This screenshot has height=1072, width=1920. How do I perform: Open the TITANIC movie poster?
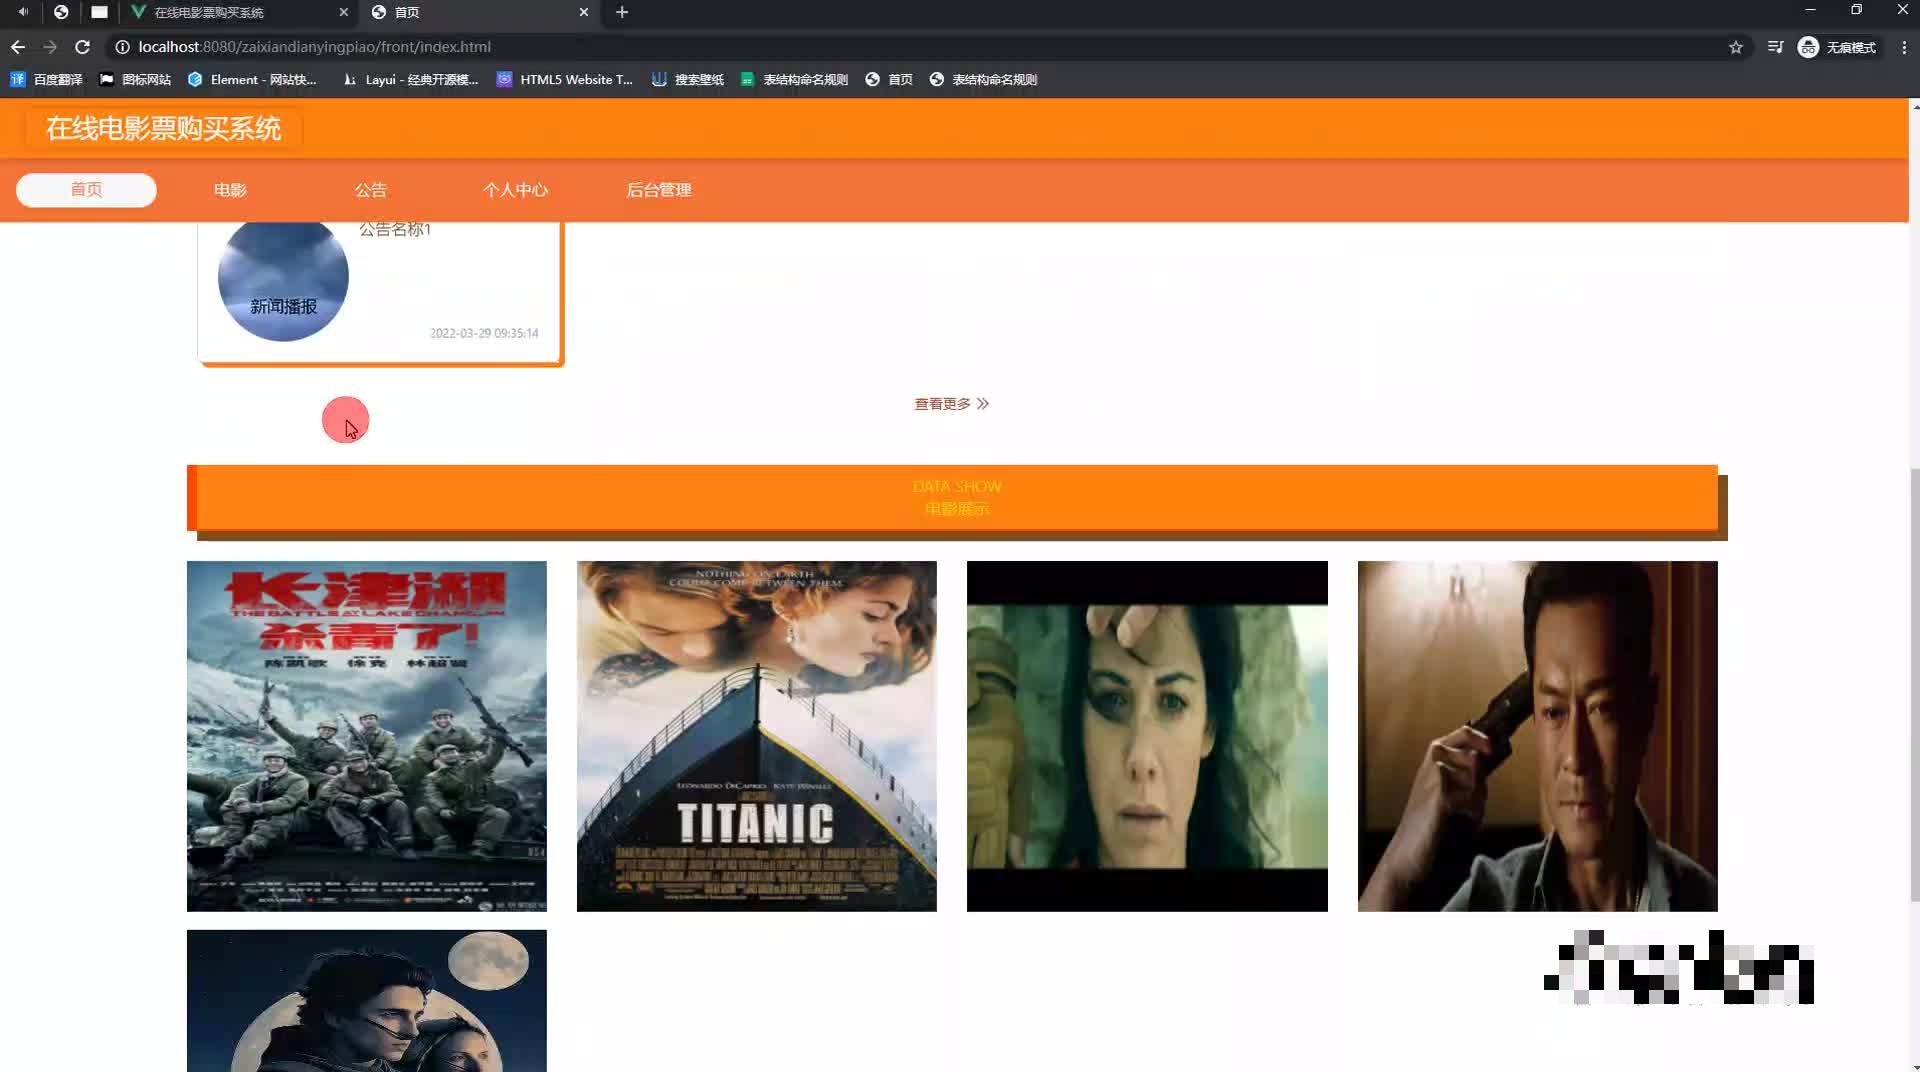[x=757, y=736]
